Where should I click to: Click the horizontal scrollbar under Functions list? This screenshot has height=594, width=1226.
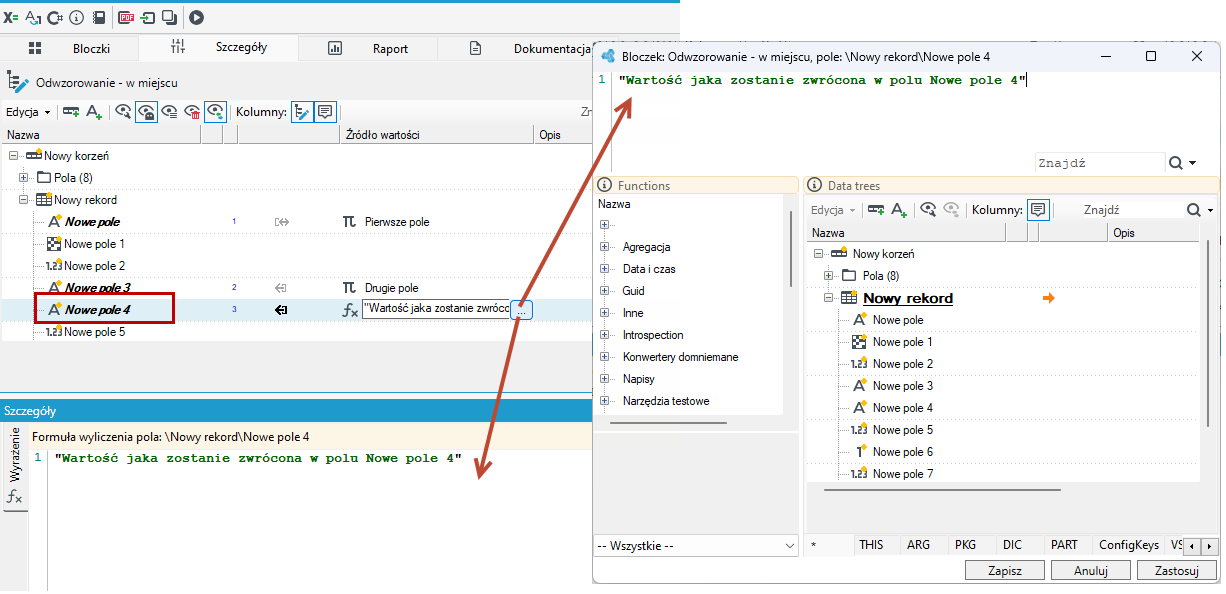pos(669,424)
